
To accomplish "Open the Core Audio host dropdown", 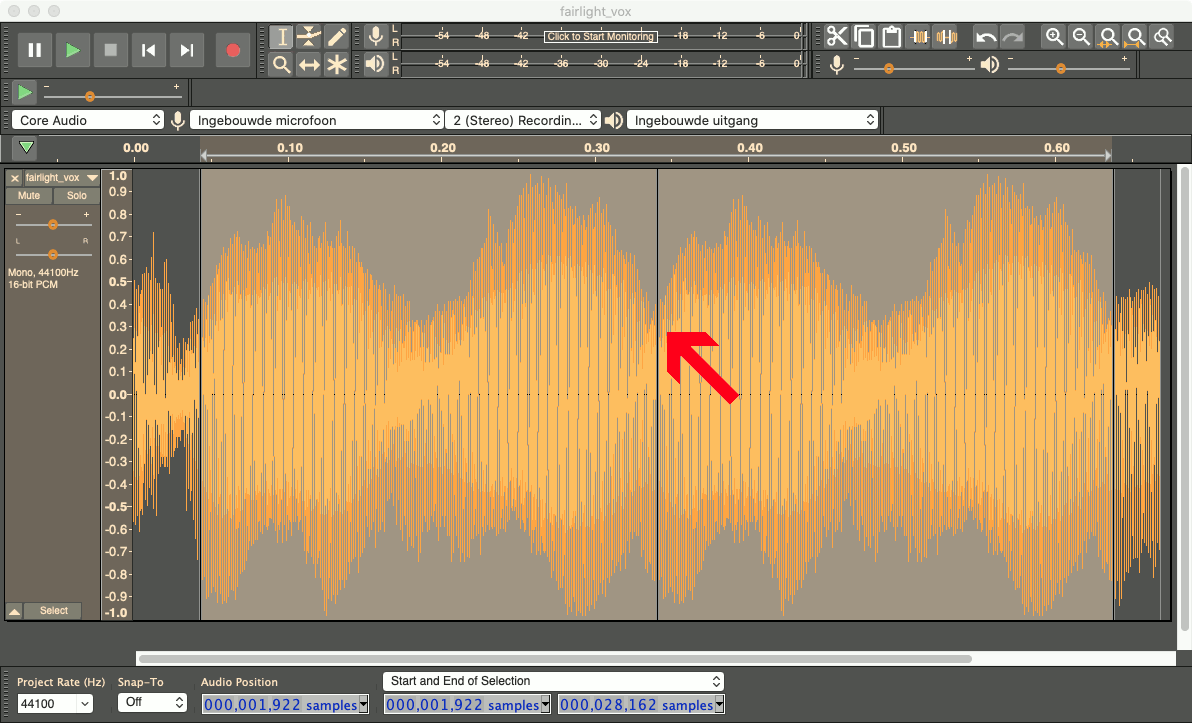I will pyautogui.click(x=88, y=120).
